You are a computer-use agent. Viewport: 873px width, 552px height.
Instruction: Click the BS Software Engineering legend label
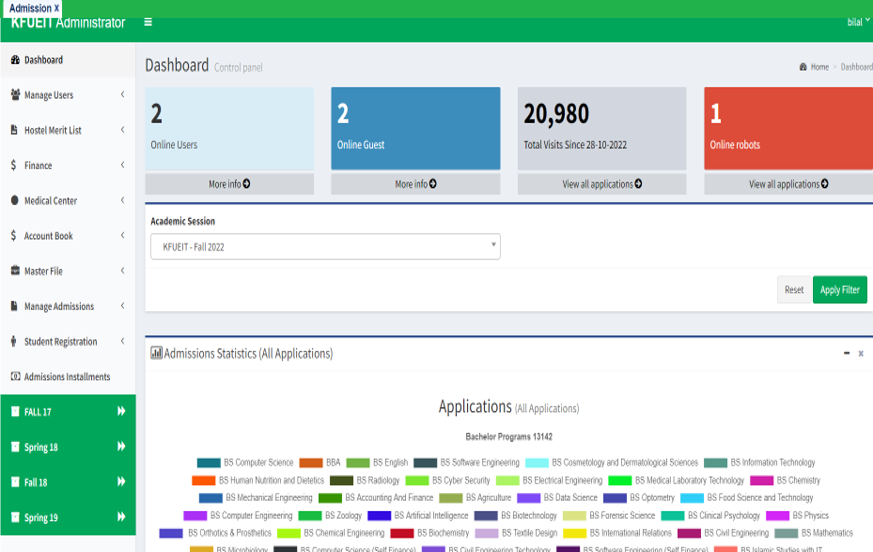480,462
